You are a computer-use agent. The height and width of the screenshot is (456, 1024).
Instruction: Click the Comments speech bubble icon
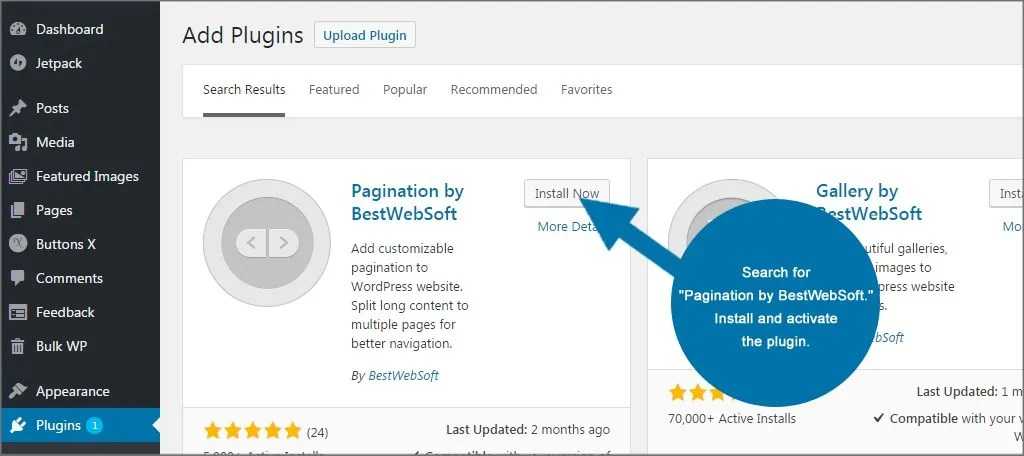point(17,278)
